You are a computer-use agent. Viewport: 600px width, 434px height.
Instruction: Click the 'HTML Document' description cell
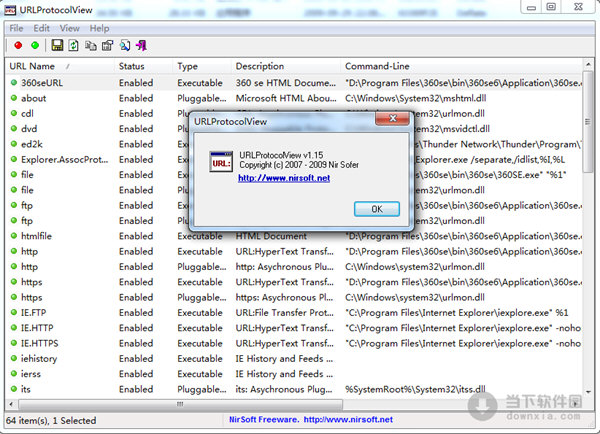click(271, 236)
